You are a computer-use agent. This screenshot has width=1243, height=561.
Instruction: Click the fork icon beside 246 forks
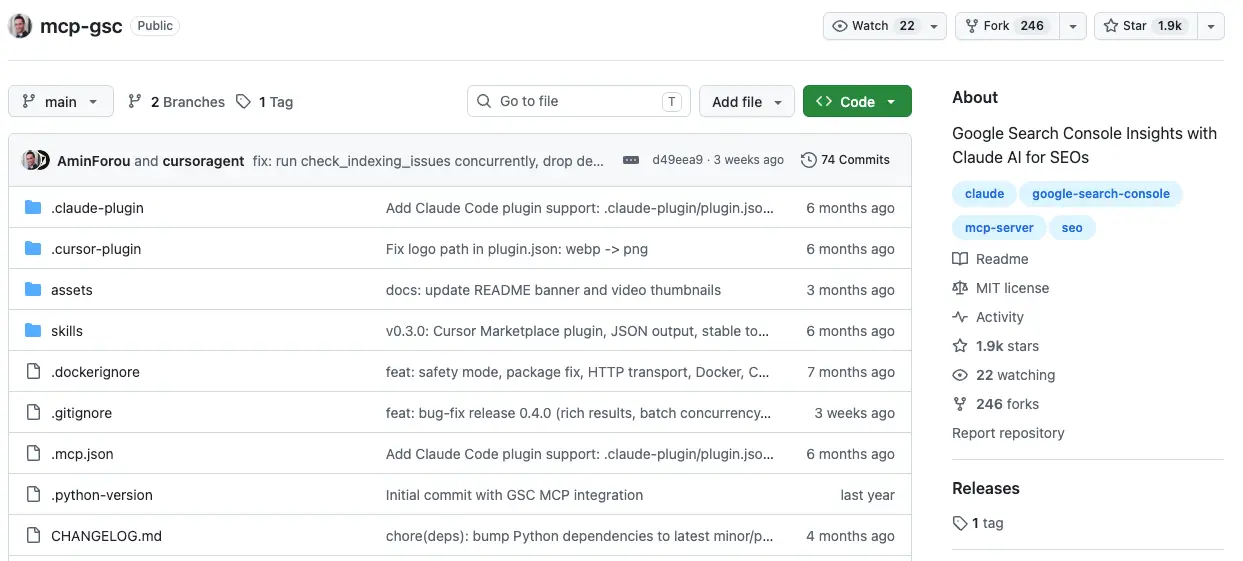tap(960, 404)
